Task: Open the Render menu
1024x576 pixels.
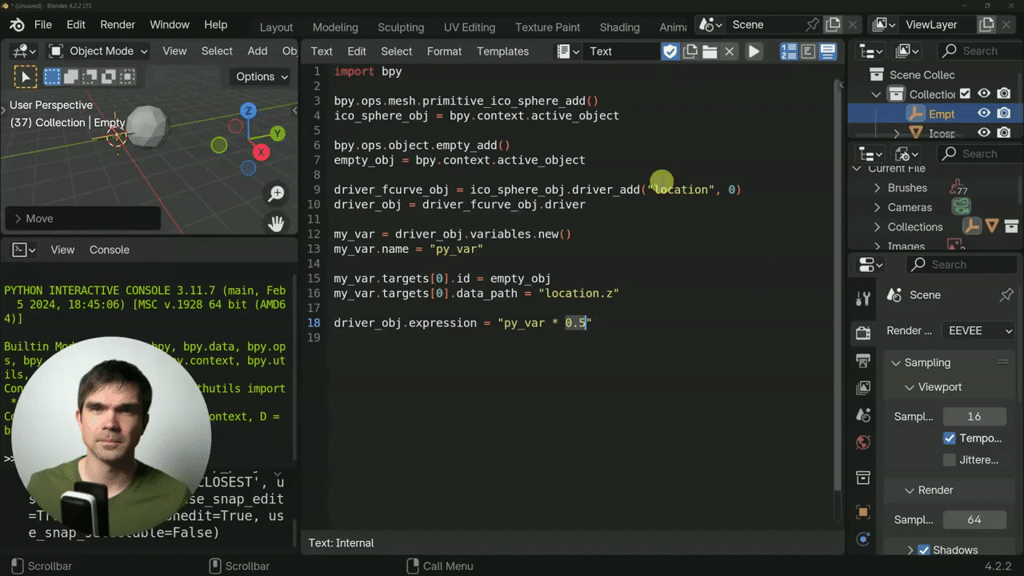Action: [118, 25]
